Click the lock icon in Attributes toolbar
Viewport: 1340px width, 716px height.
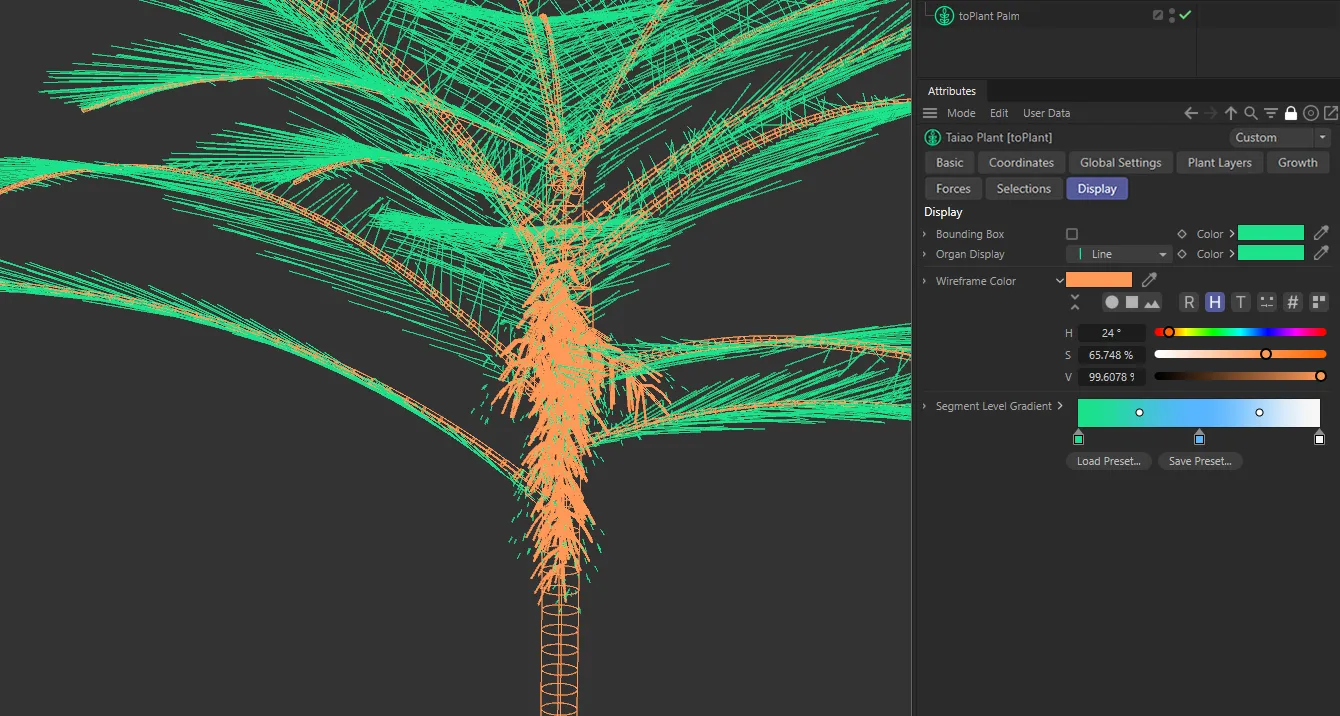[x=1290, y=113]
